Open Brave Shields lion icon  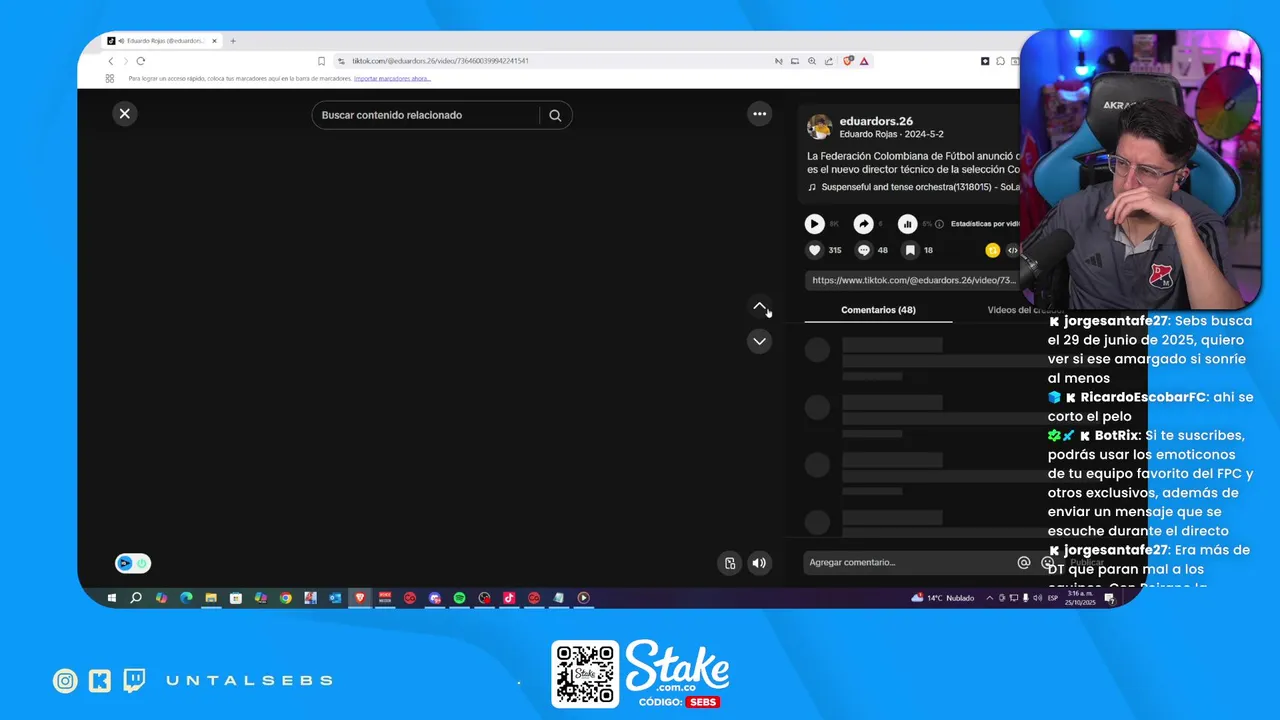pos(848,61)
